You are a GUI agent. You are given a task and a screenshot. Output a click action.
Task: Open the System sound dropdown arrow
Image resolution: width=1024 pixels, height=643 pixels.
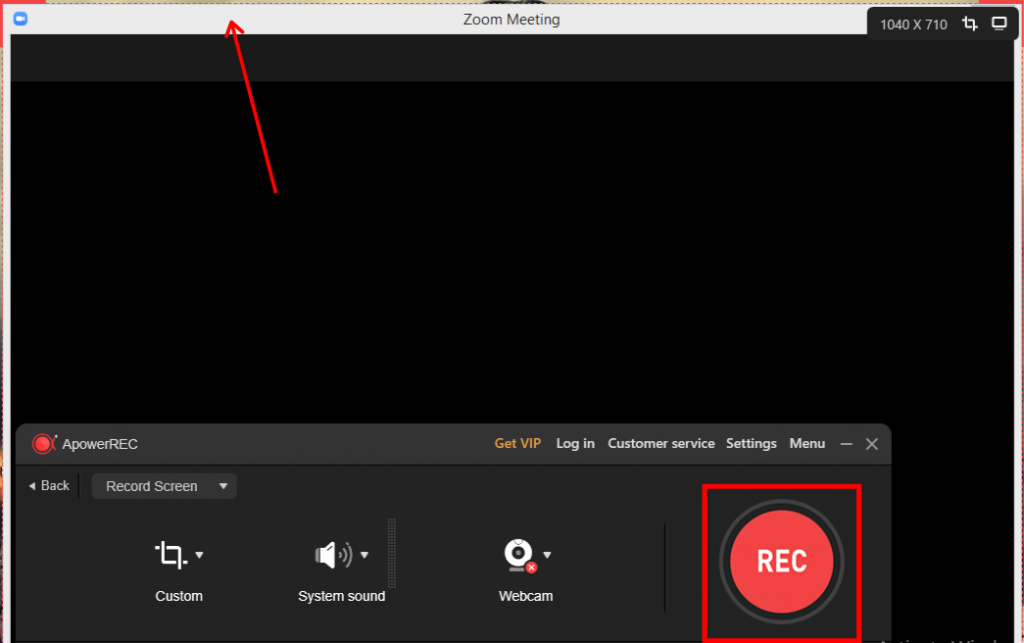coord(364,554)
